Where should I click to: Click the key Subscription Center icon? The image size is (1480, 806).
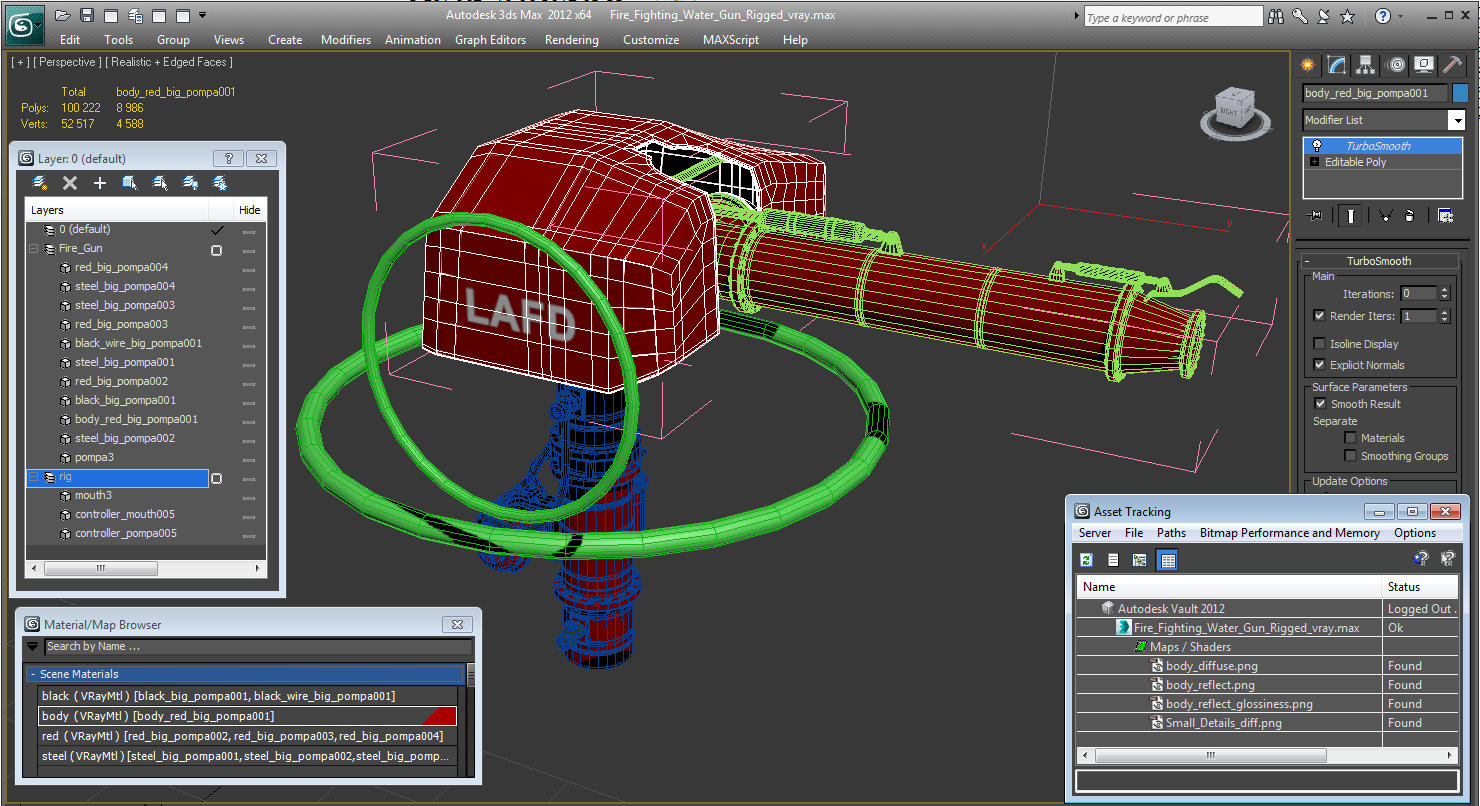[1300, 16]
